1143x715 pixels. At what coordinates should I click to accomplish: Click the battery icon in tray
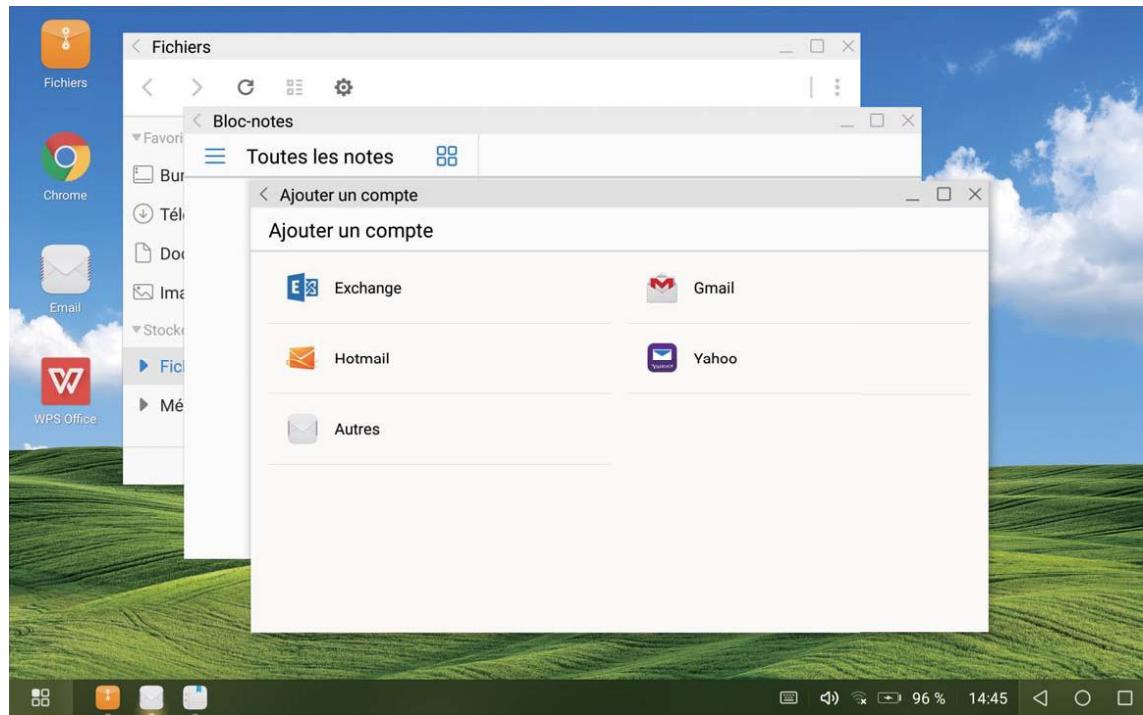[889, 698]
